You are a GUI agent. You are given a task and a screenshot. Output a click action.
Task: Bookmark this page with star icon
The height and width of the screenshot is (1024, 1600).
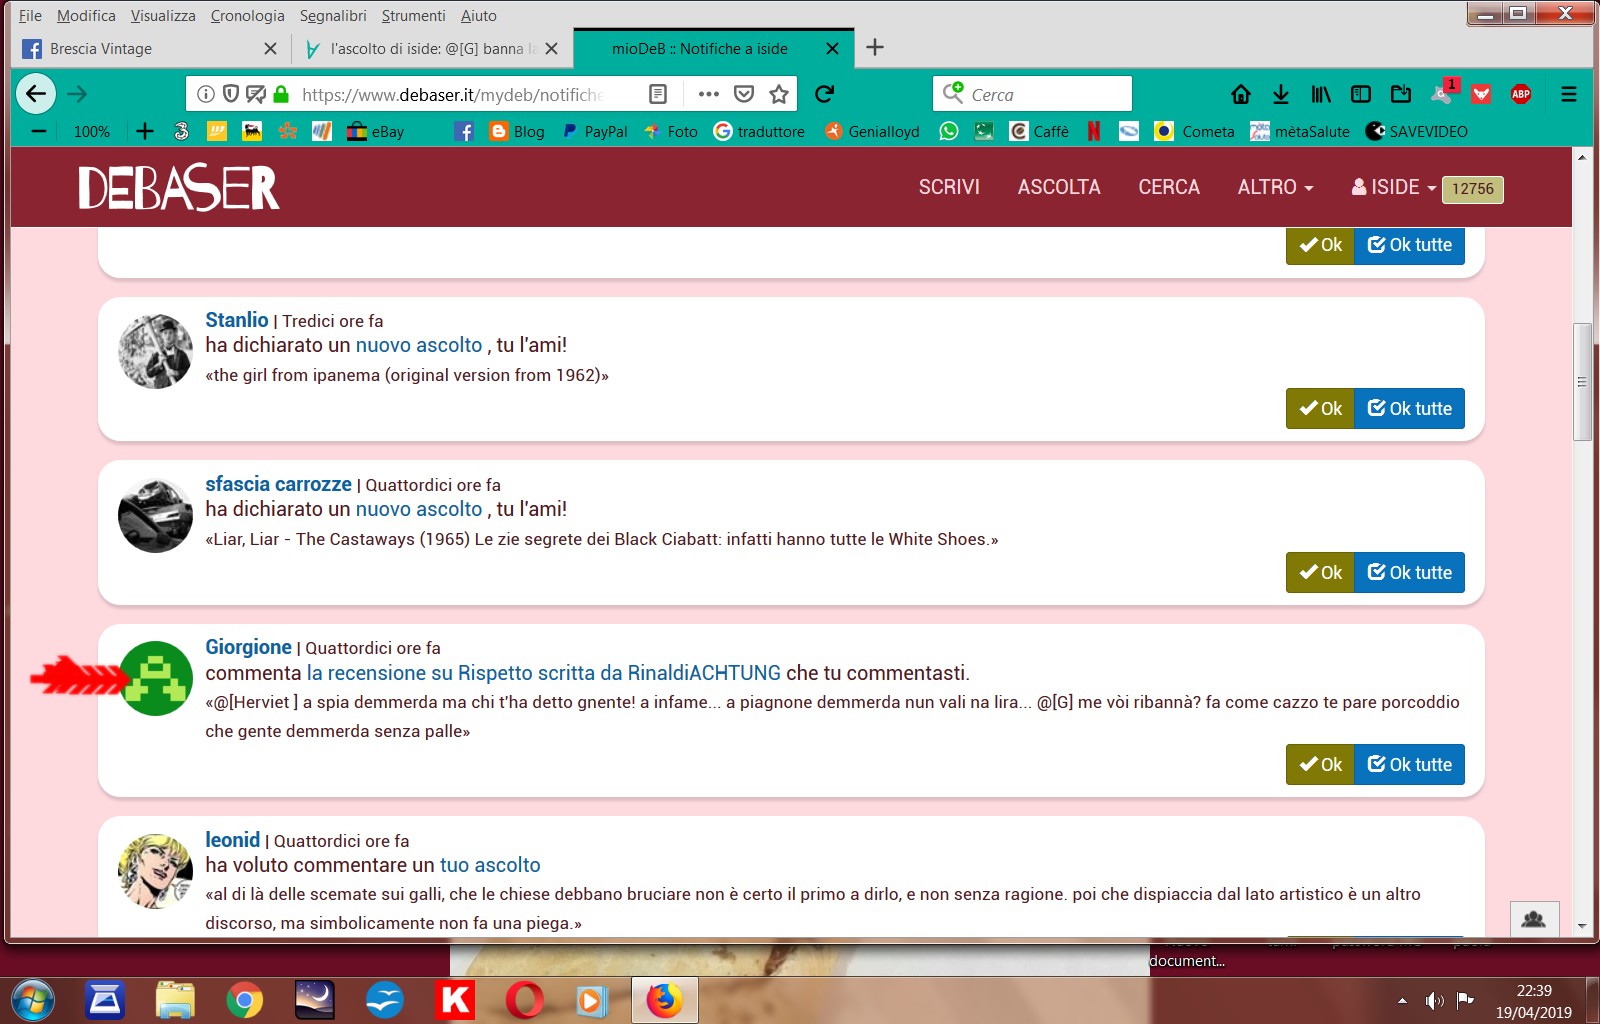(x=779, y=94)
